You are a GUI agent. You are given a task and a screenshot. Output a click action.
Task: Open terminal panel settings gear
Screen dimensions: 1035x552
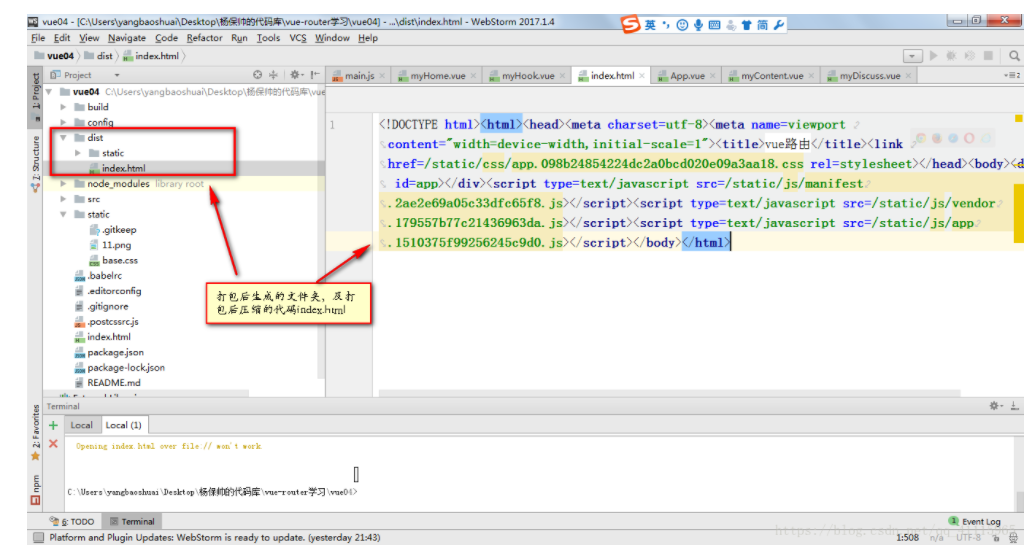[x=995, y=406]
